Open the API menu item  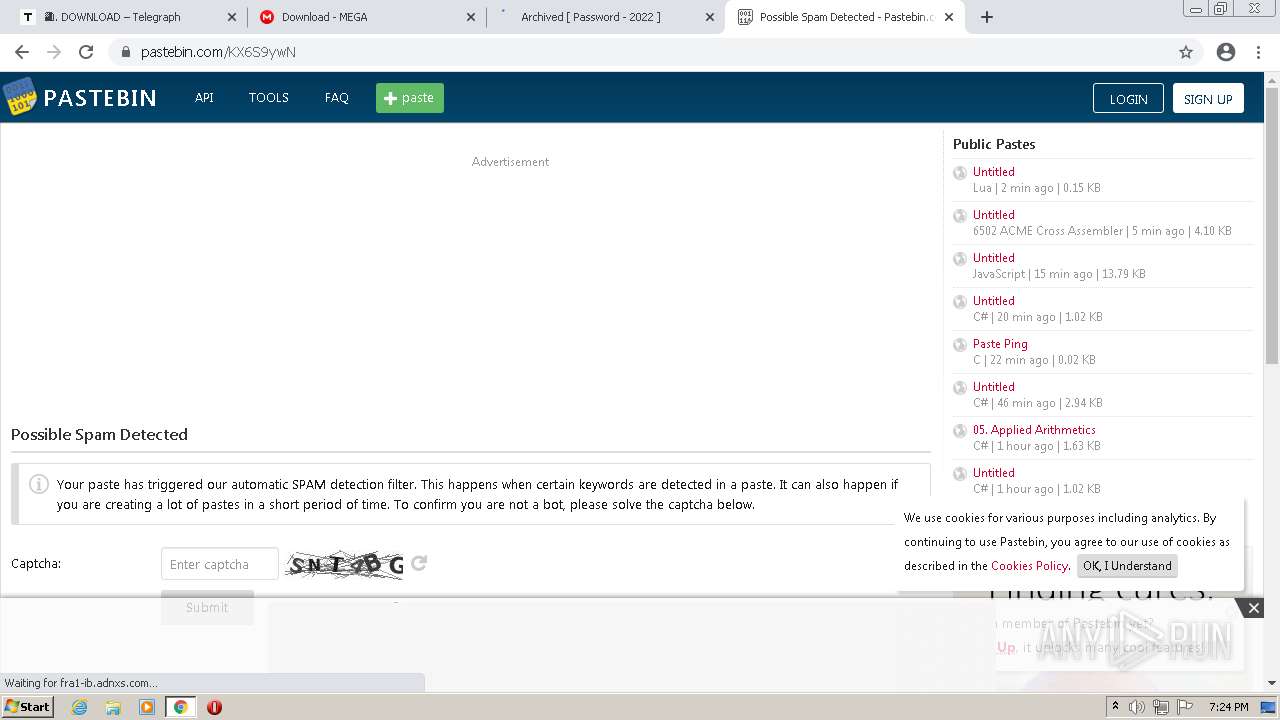(204, 98)
